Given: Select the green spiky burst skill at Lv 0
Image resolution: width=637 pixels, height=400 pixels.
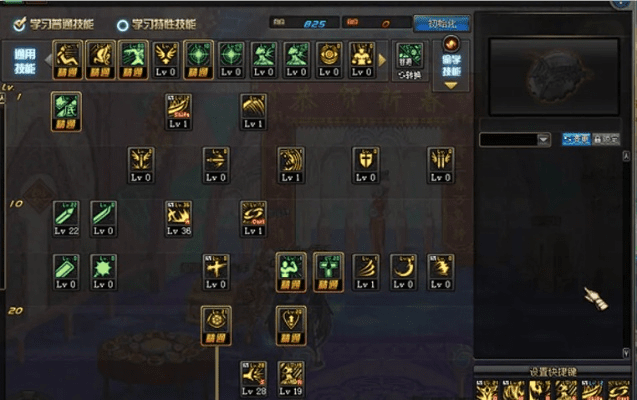Looking at the screenshot, I should pos(103,272).
